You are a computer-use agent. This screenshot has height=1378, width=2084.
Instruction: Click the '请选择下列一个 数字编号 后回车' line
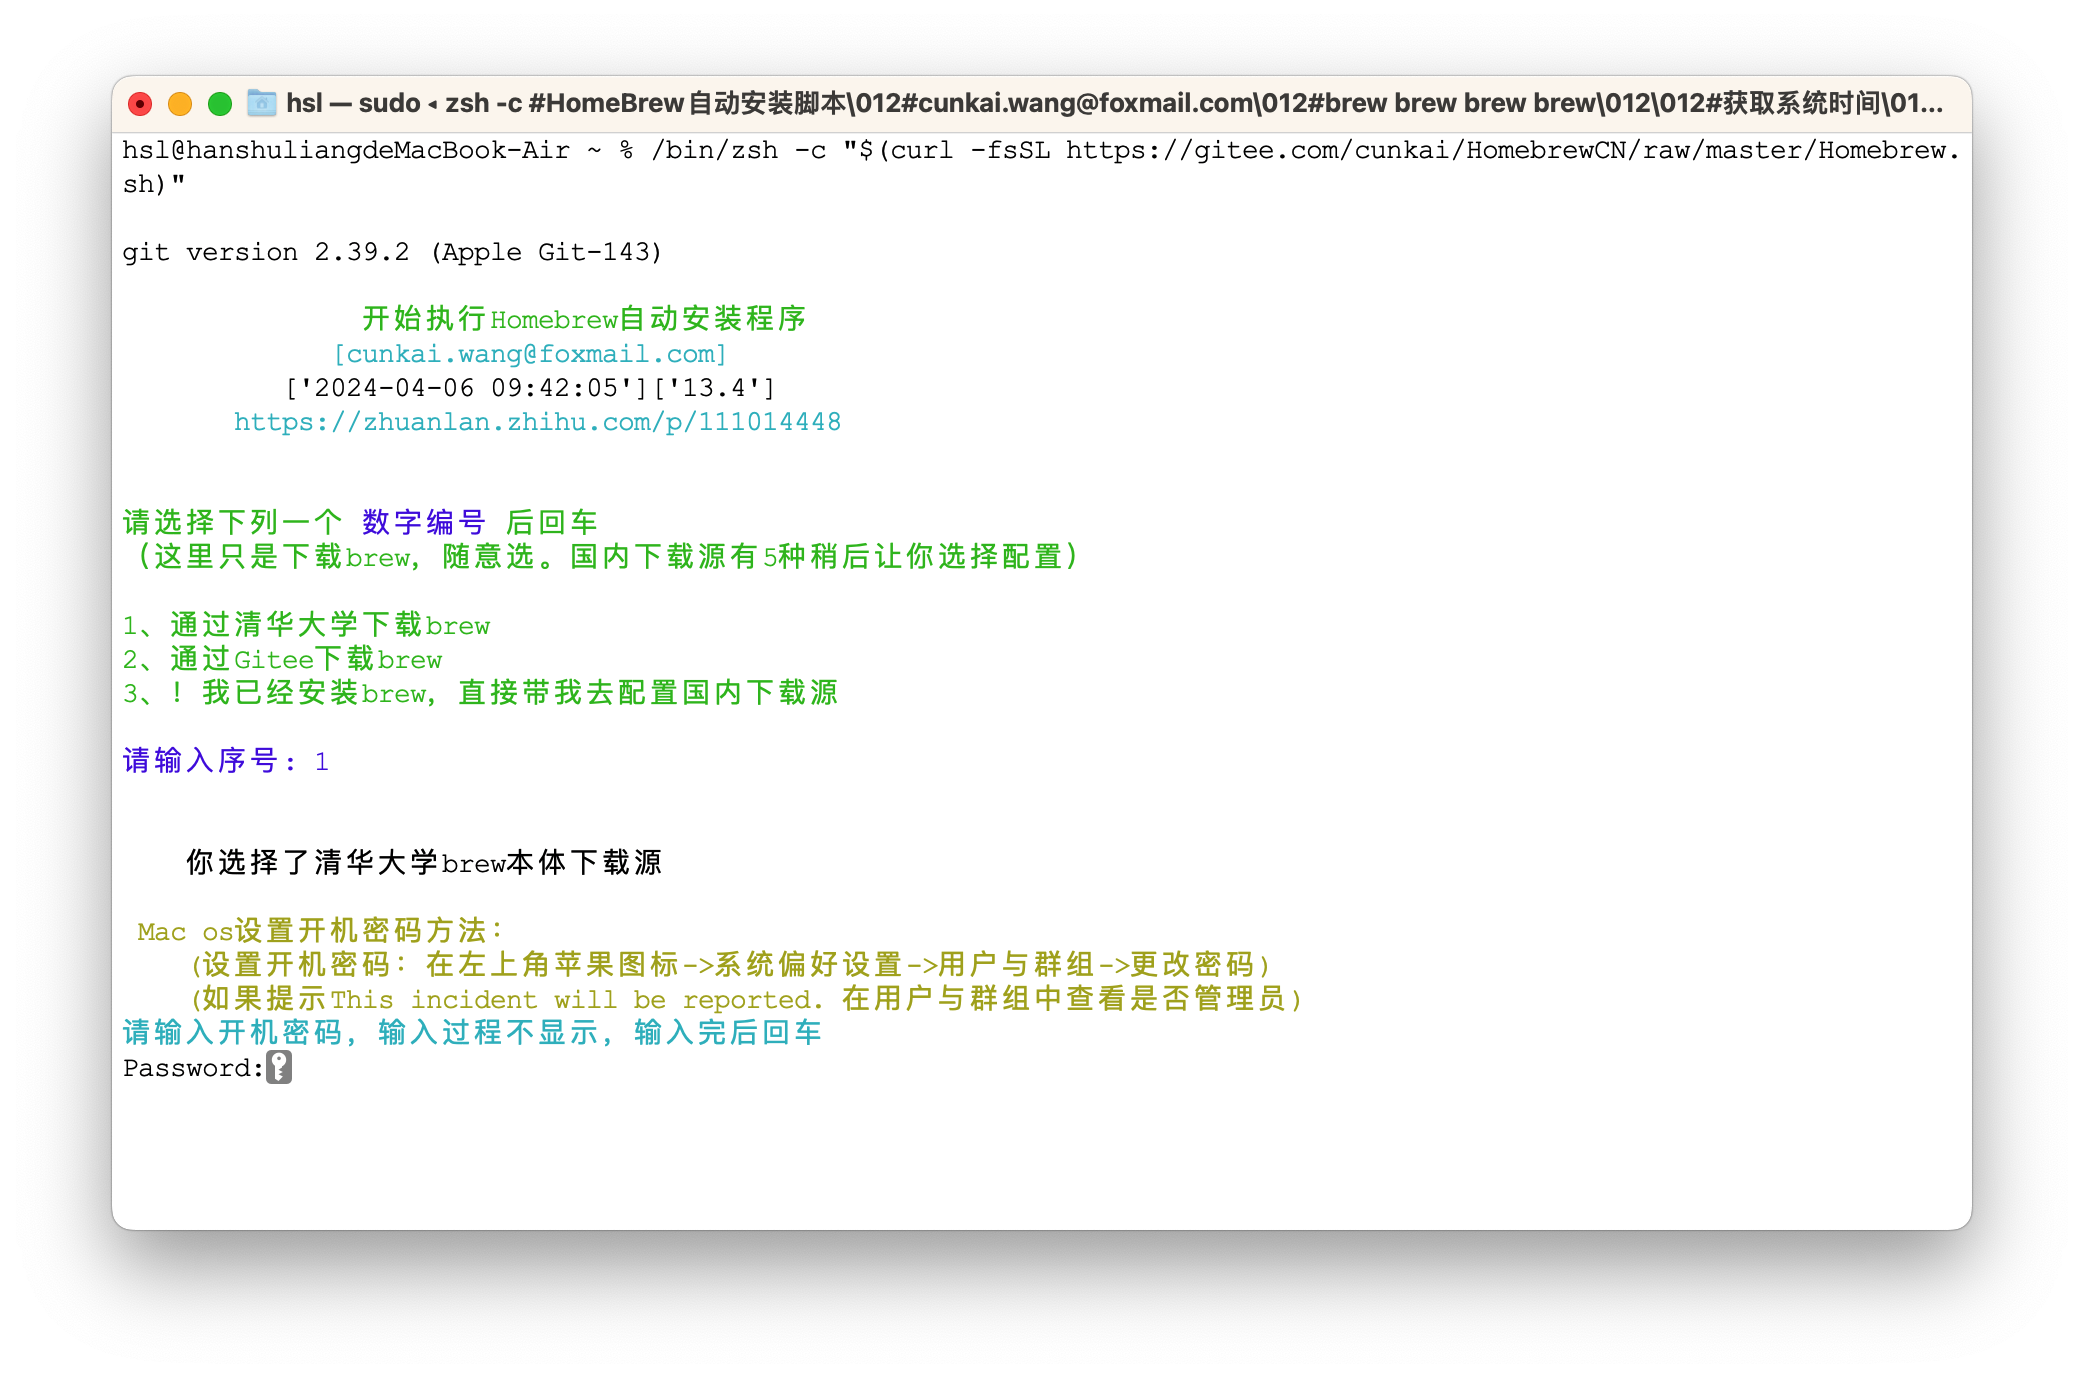360,522
